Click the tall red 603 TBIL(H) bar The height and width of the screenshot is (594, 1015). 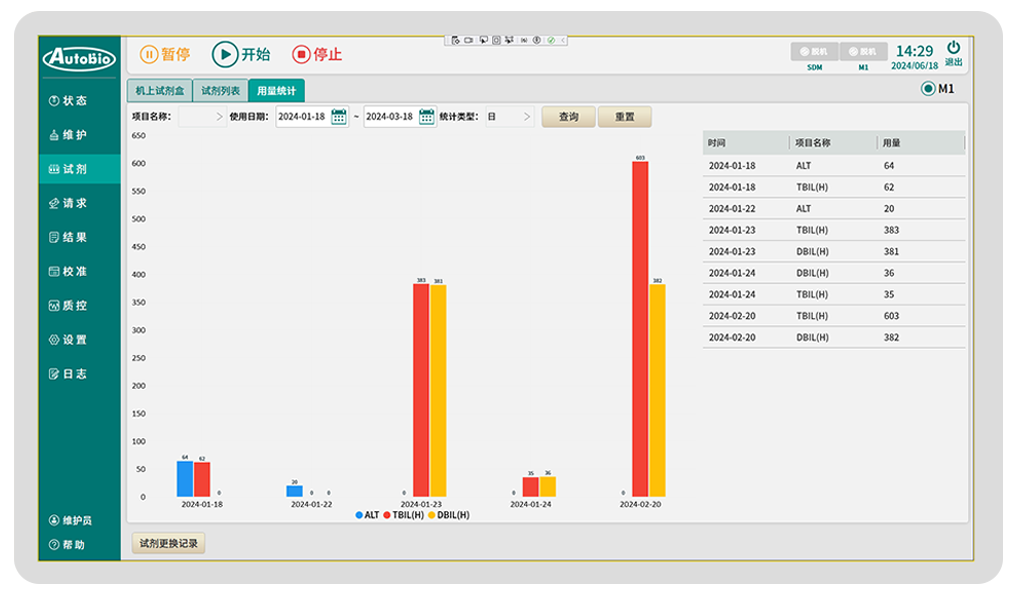(x=640, y=328)
